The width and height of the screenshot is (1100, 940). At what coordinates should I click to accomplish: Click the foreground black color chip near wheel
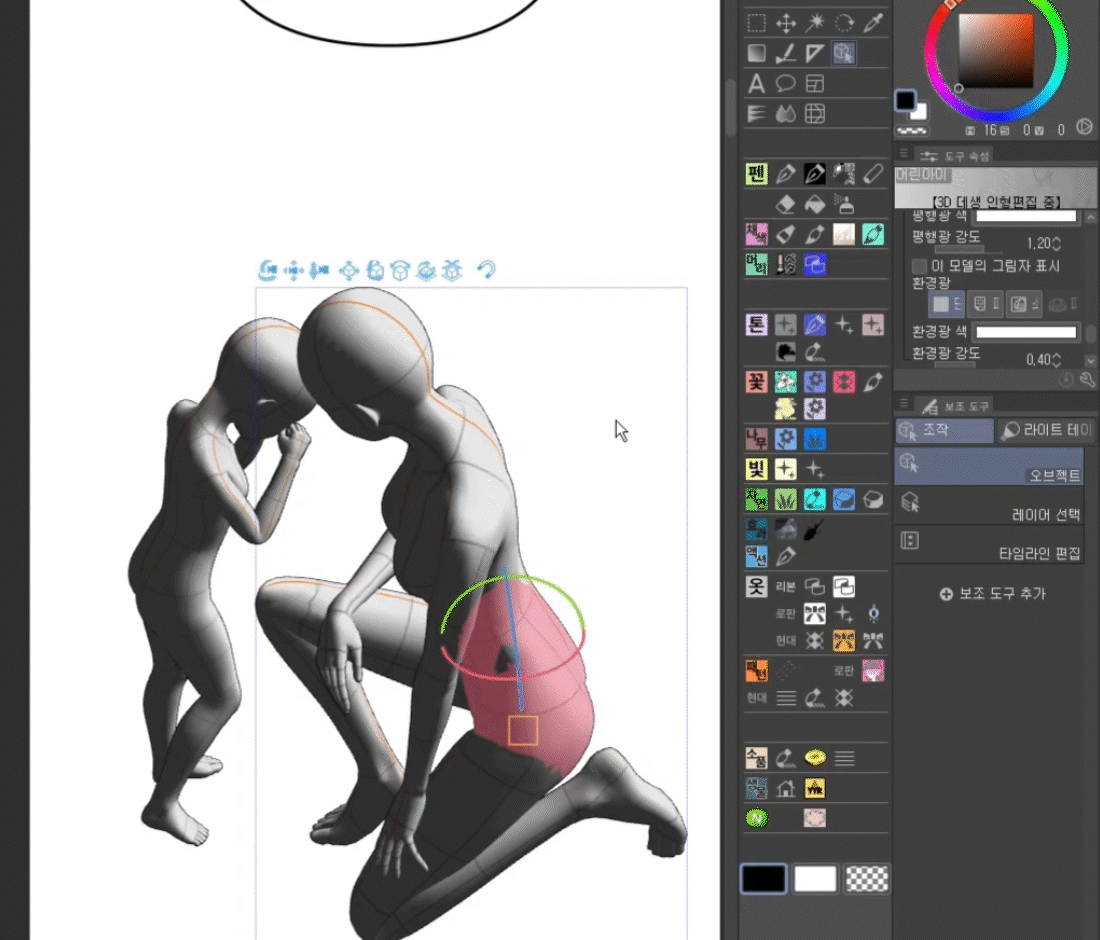click(905, 100)
